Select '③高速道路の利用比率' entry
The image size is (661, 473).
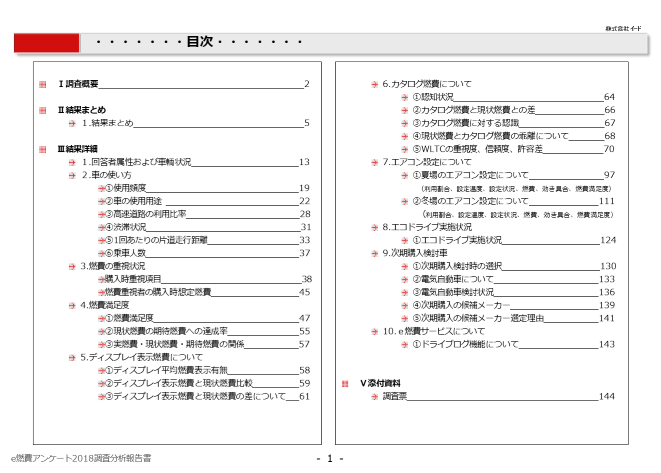145,214
